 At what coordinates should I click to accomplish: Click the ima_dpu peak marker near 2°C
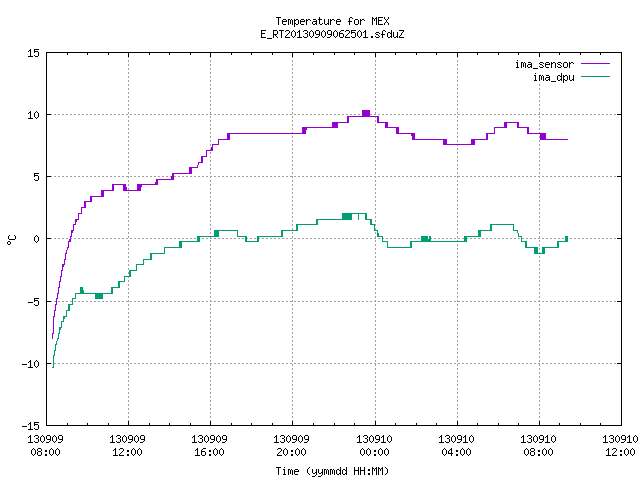(347, 216)
